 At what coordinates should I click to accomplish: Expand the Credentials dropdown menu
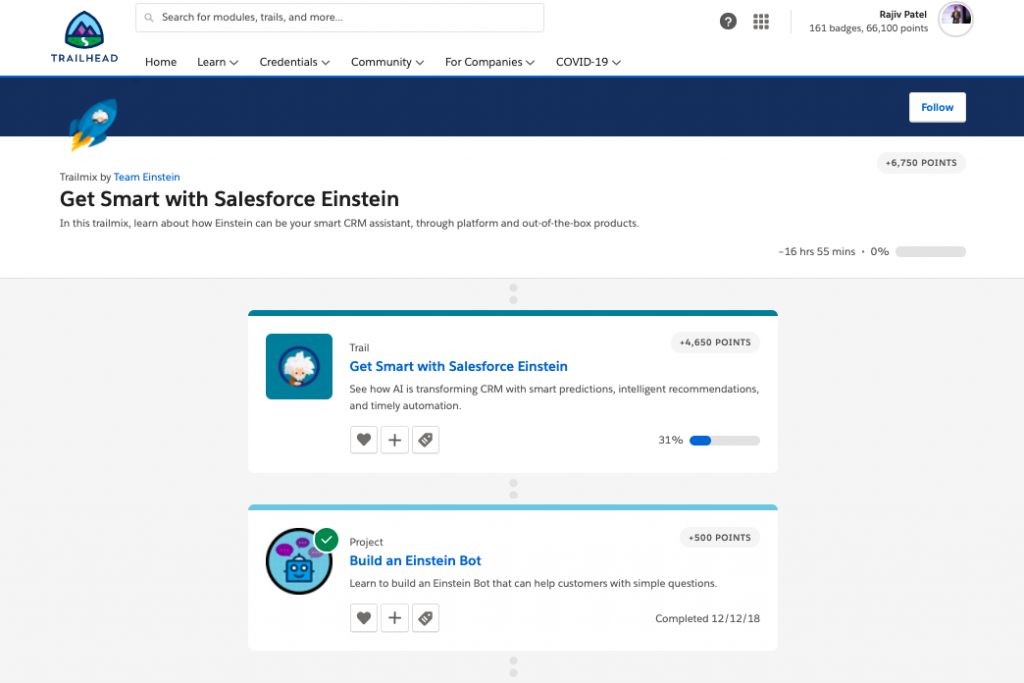coord(294,62)
